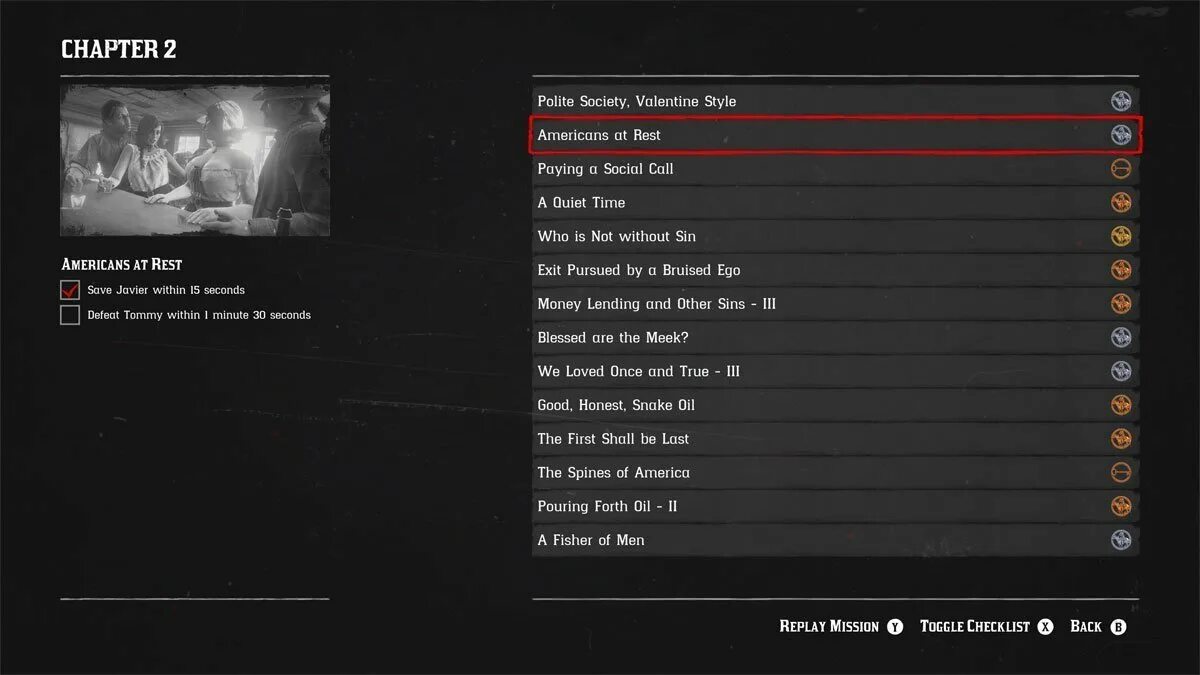Click the Replay Mission label
The height and width of the screenshot is (675, 1200).
[829, 627]
